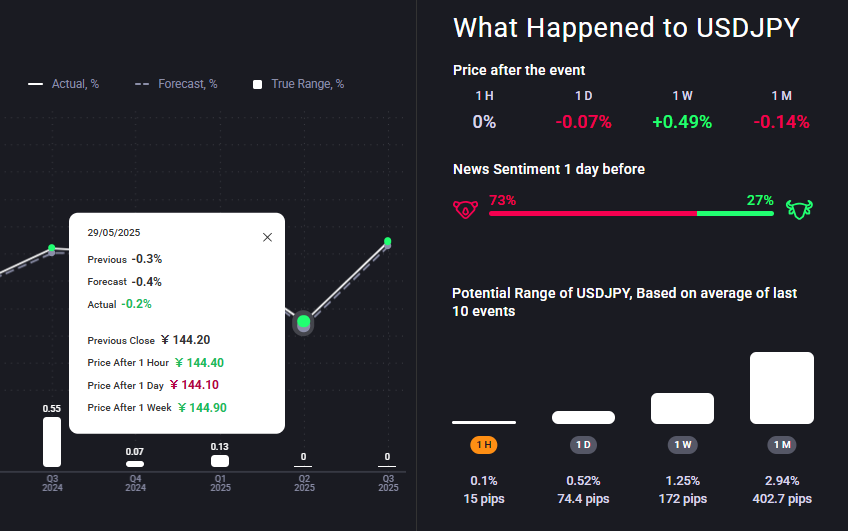The width and height of the screenshot is (848, 531).
Task: Toggle the Actual, % legend series
Action: (63, 84)
